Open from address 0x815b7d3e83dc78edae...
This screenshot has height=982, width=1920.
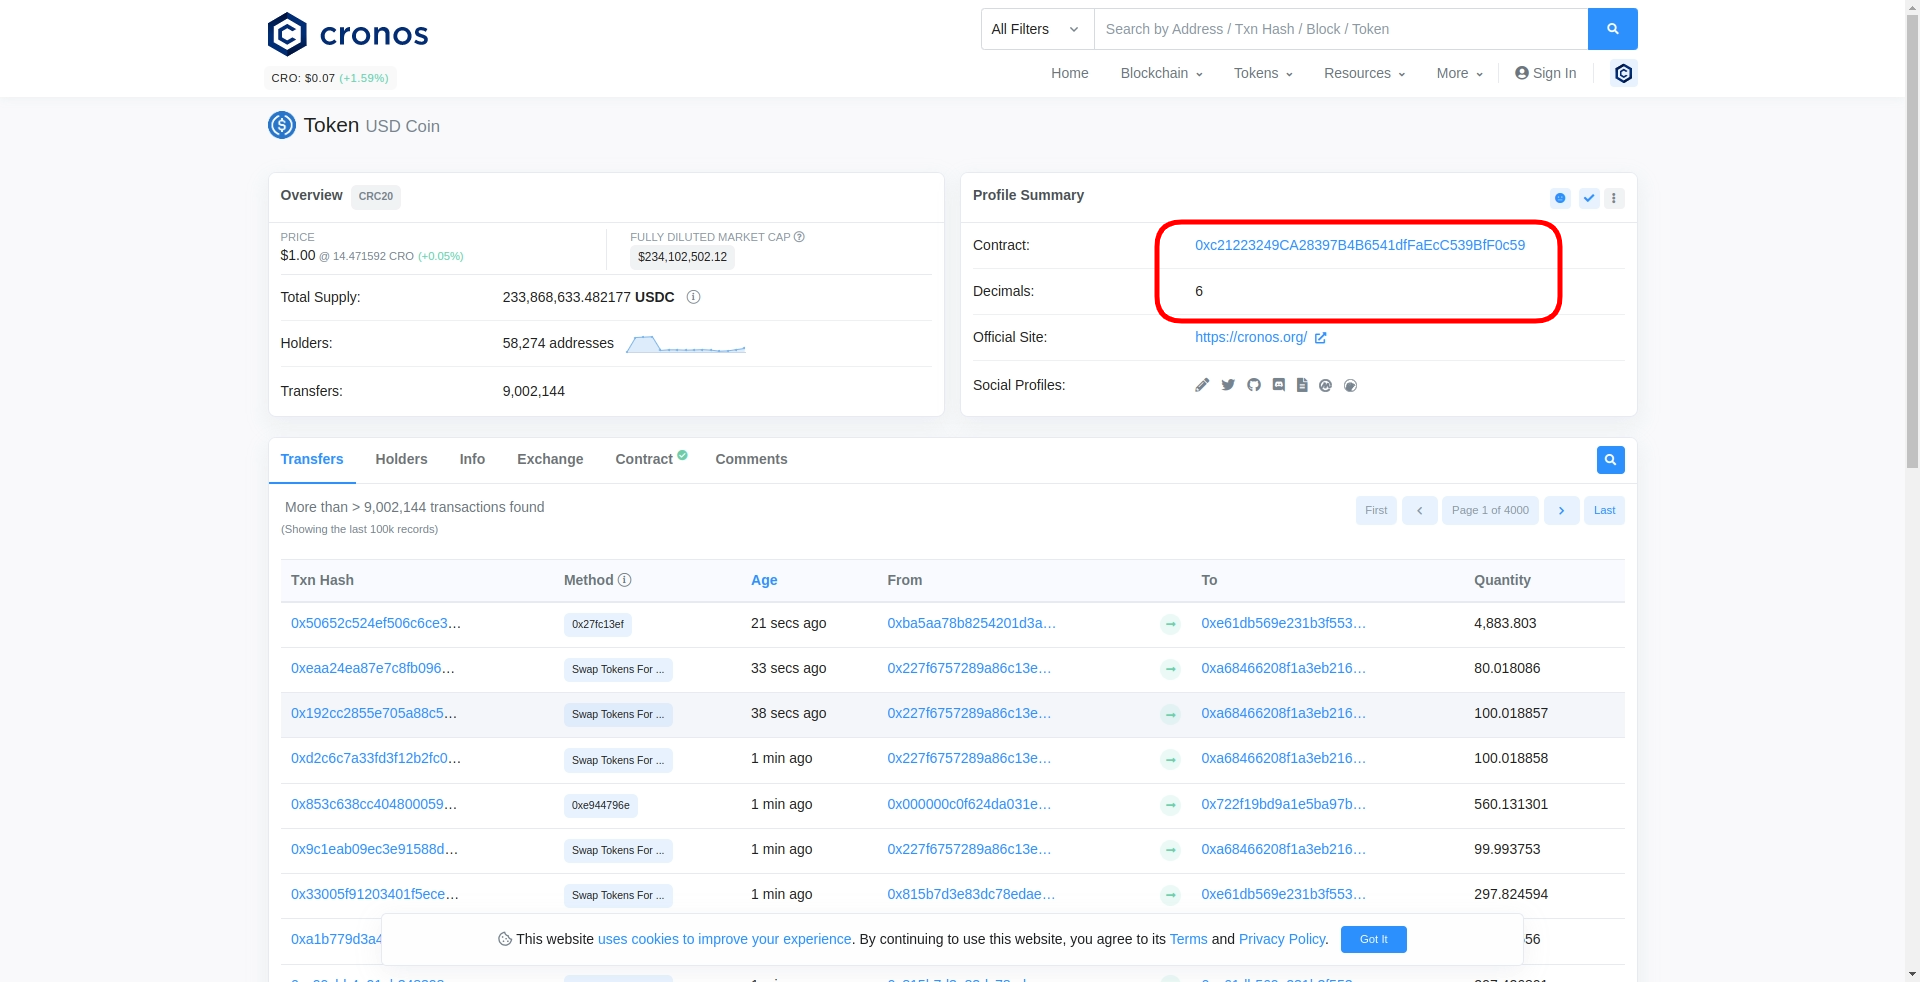click(x=971, y=894)
